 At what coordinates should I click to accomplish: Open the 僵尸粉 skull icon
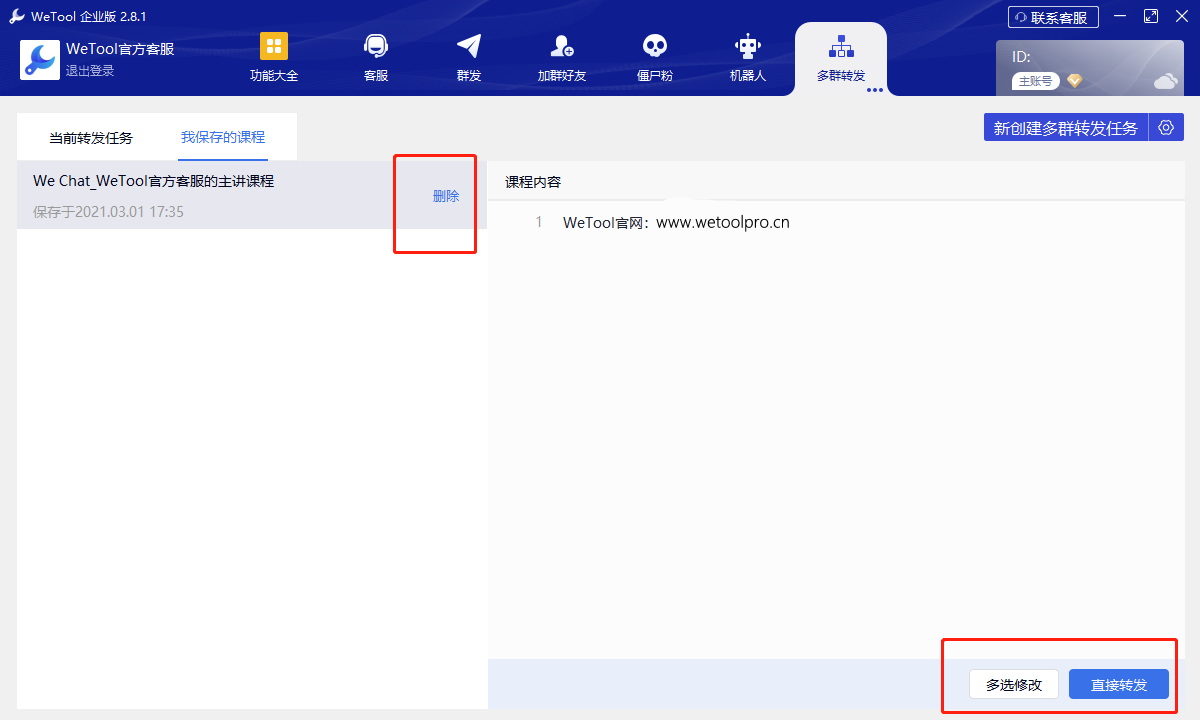tap(655, 46)
